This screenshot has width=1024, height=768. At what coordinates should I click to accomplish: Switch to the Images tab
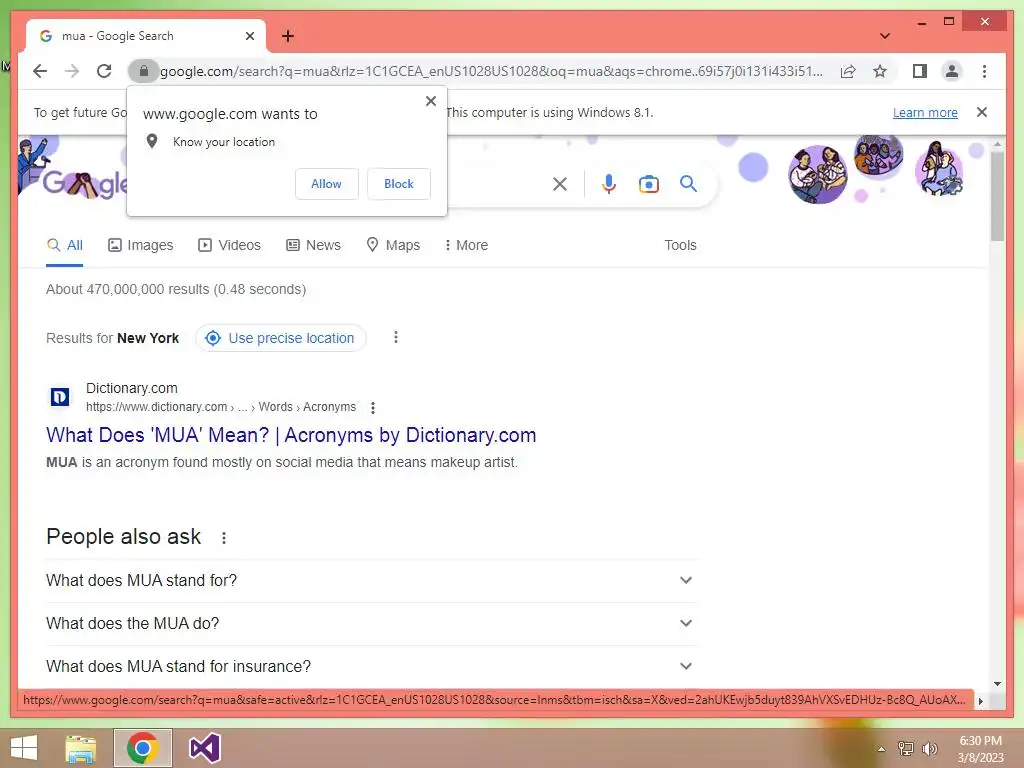point(140,245)
